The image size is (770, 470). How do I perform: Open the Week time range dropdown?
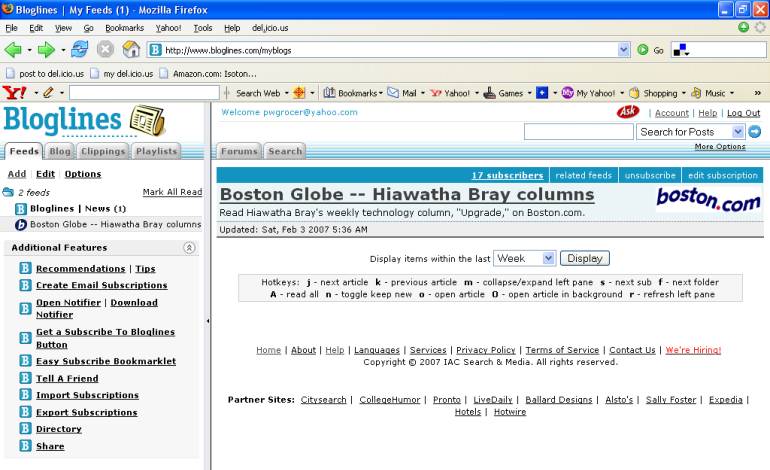[549, 258]
